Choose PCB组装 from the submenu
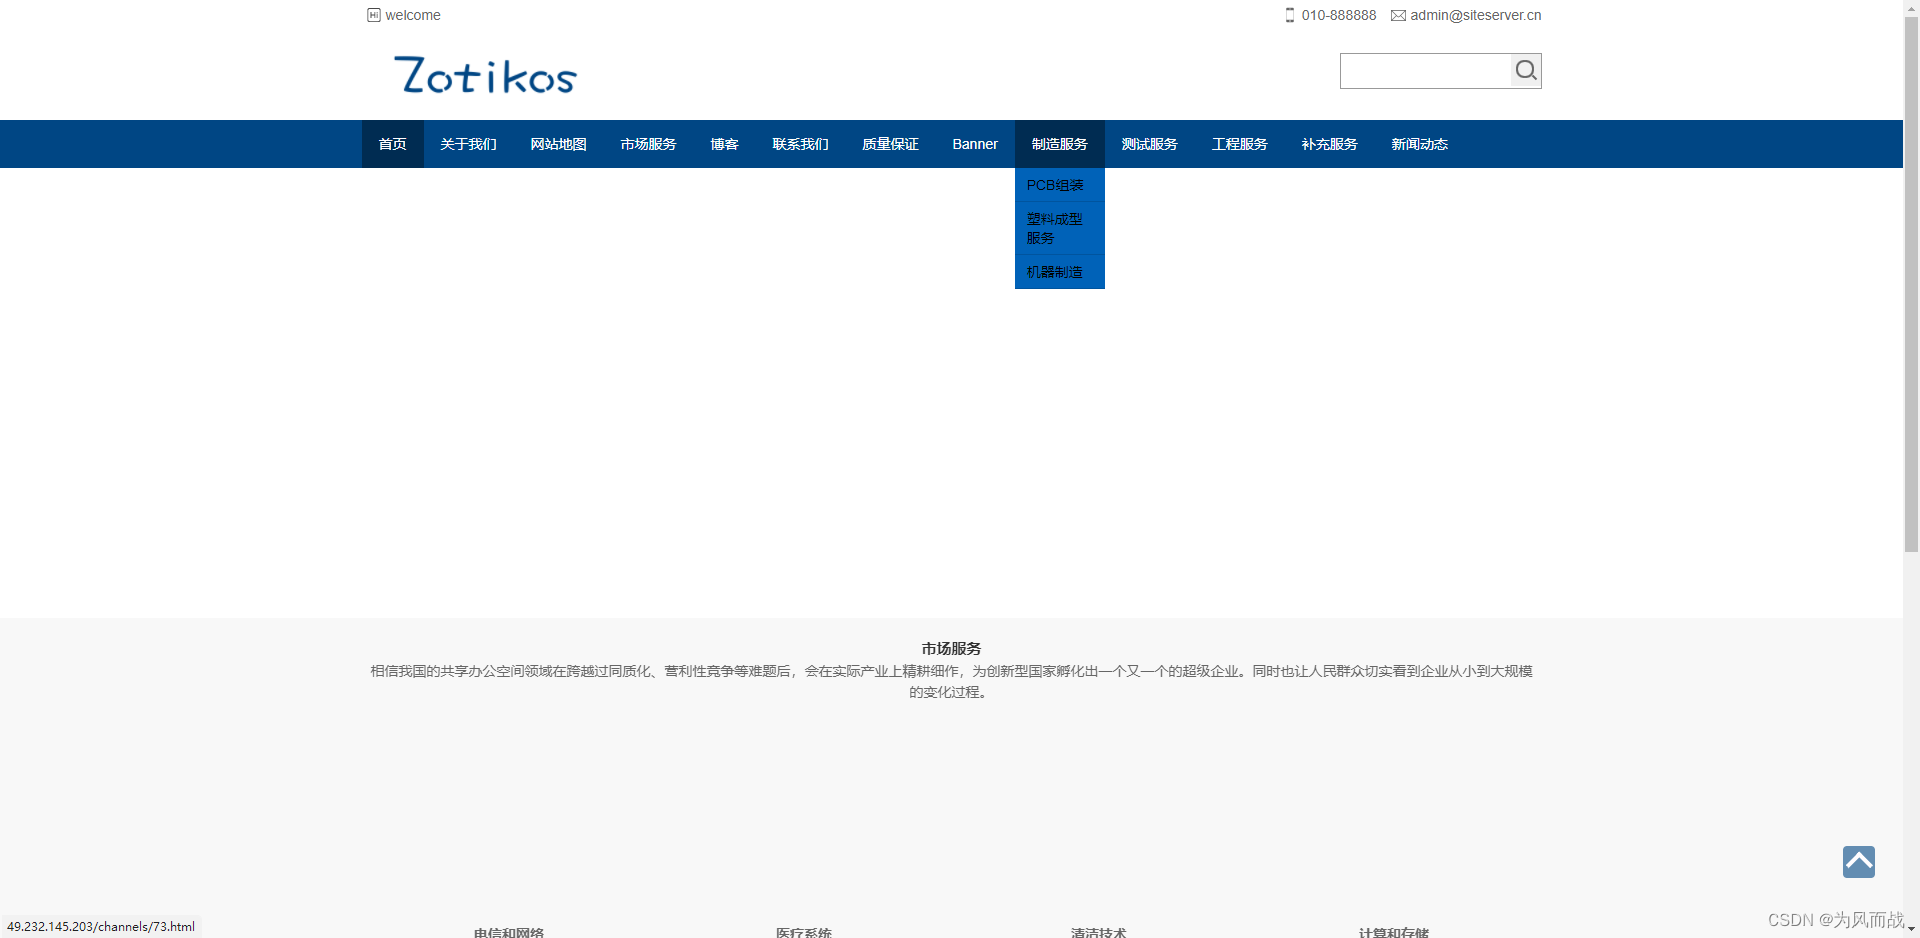Image resolution: width=1920 pixels, height=938 pixels. click(x=1060, y=185)
